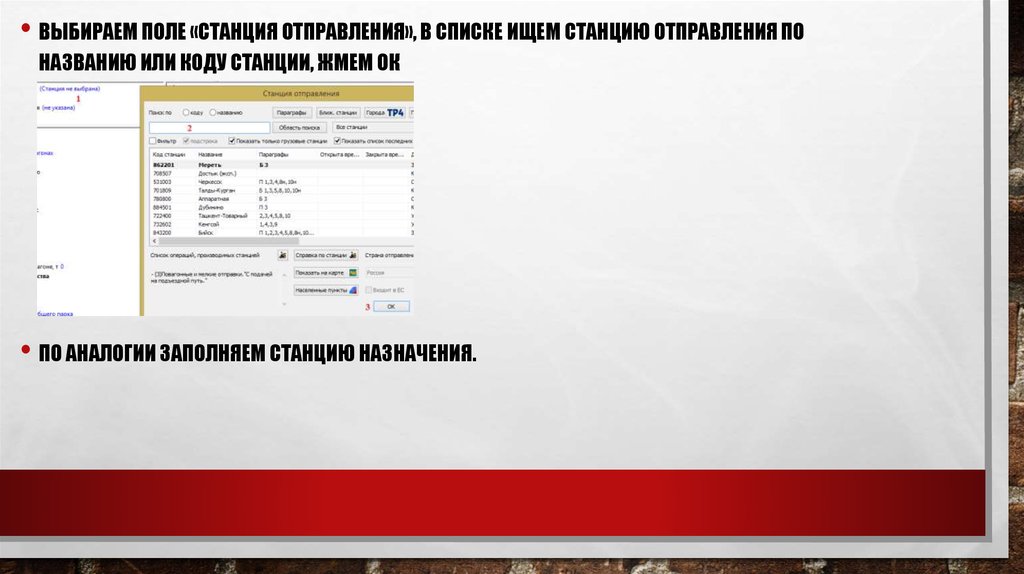Click the station list horizontal scrollbar

pos(229,241)
